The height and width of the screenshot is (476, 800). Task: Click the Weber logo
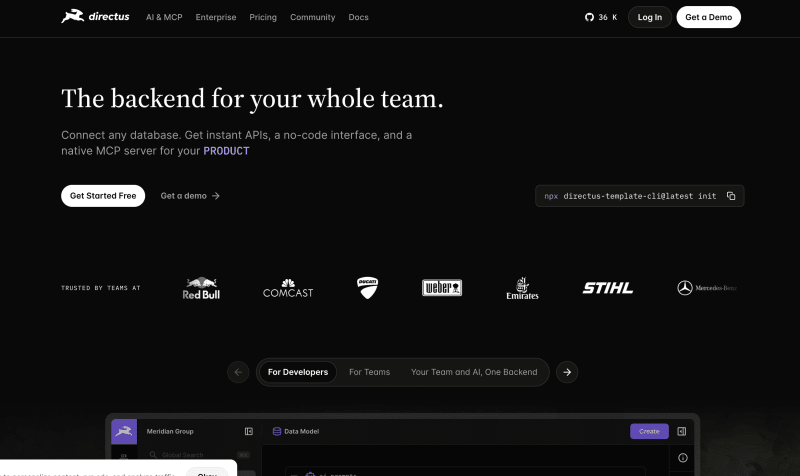coord(442,288)
